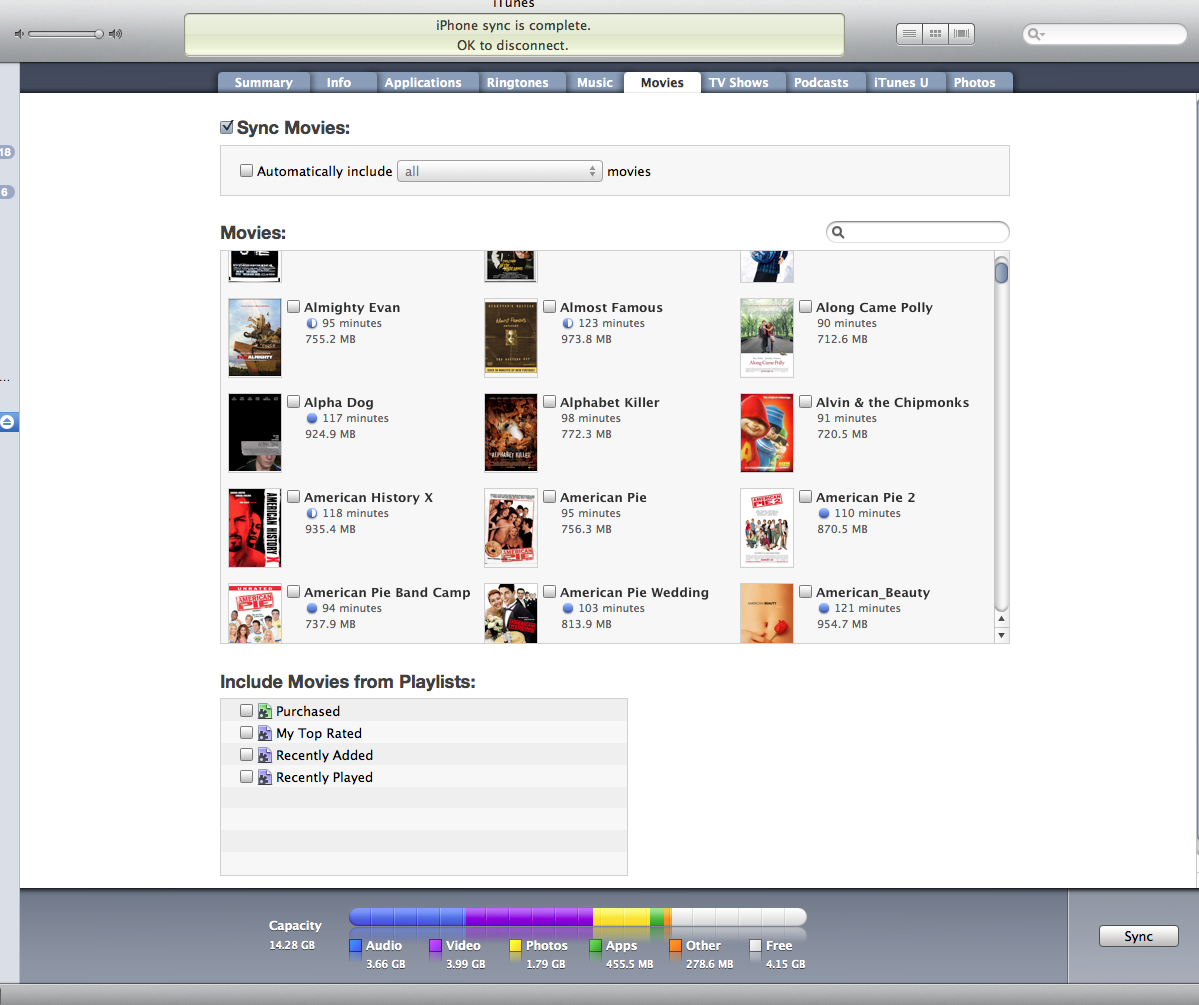The image size is (1199, 1005).
Task: Check the Along Came Polly movie
Action: (x=805, y=307)
